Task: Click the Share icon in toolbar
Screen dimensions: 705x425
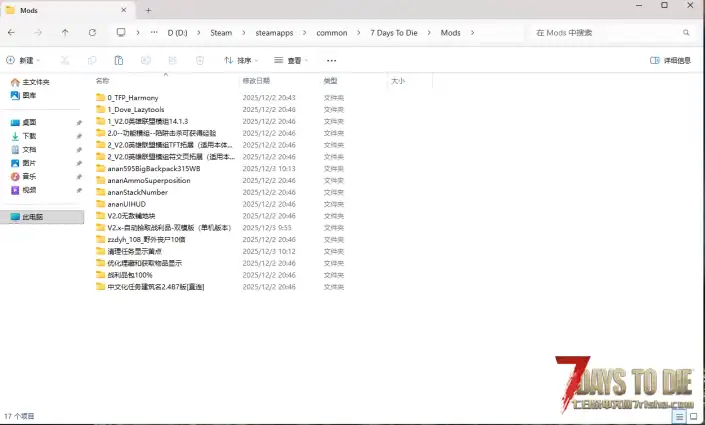Action: [x=173, y=60]
